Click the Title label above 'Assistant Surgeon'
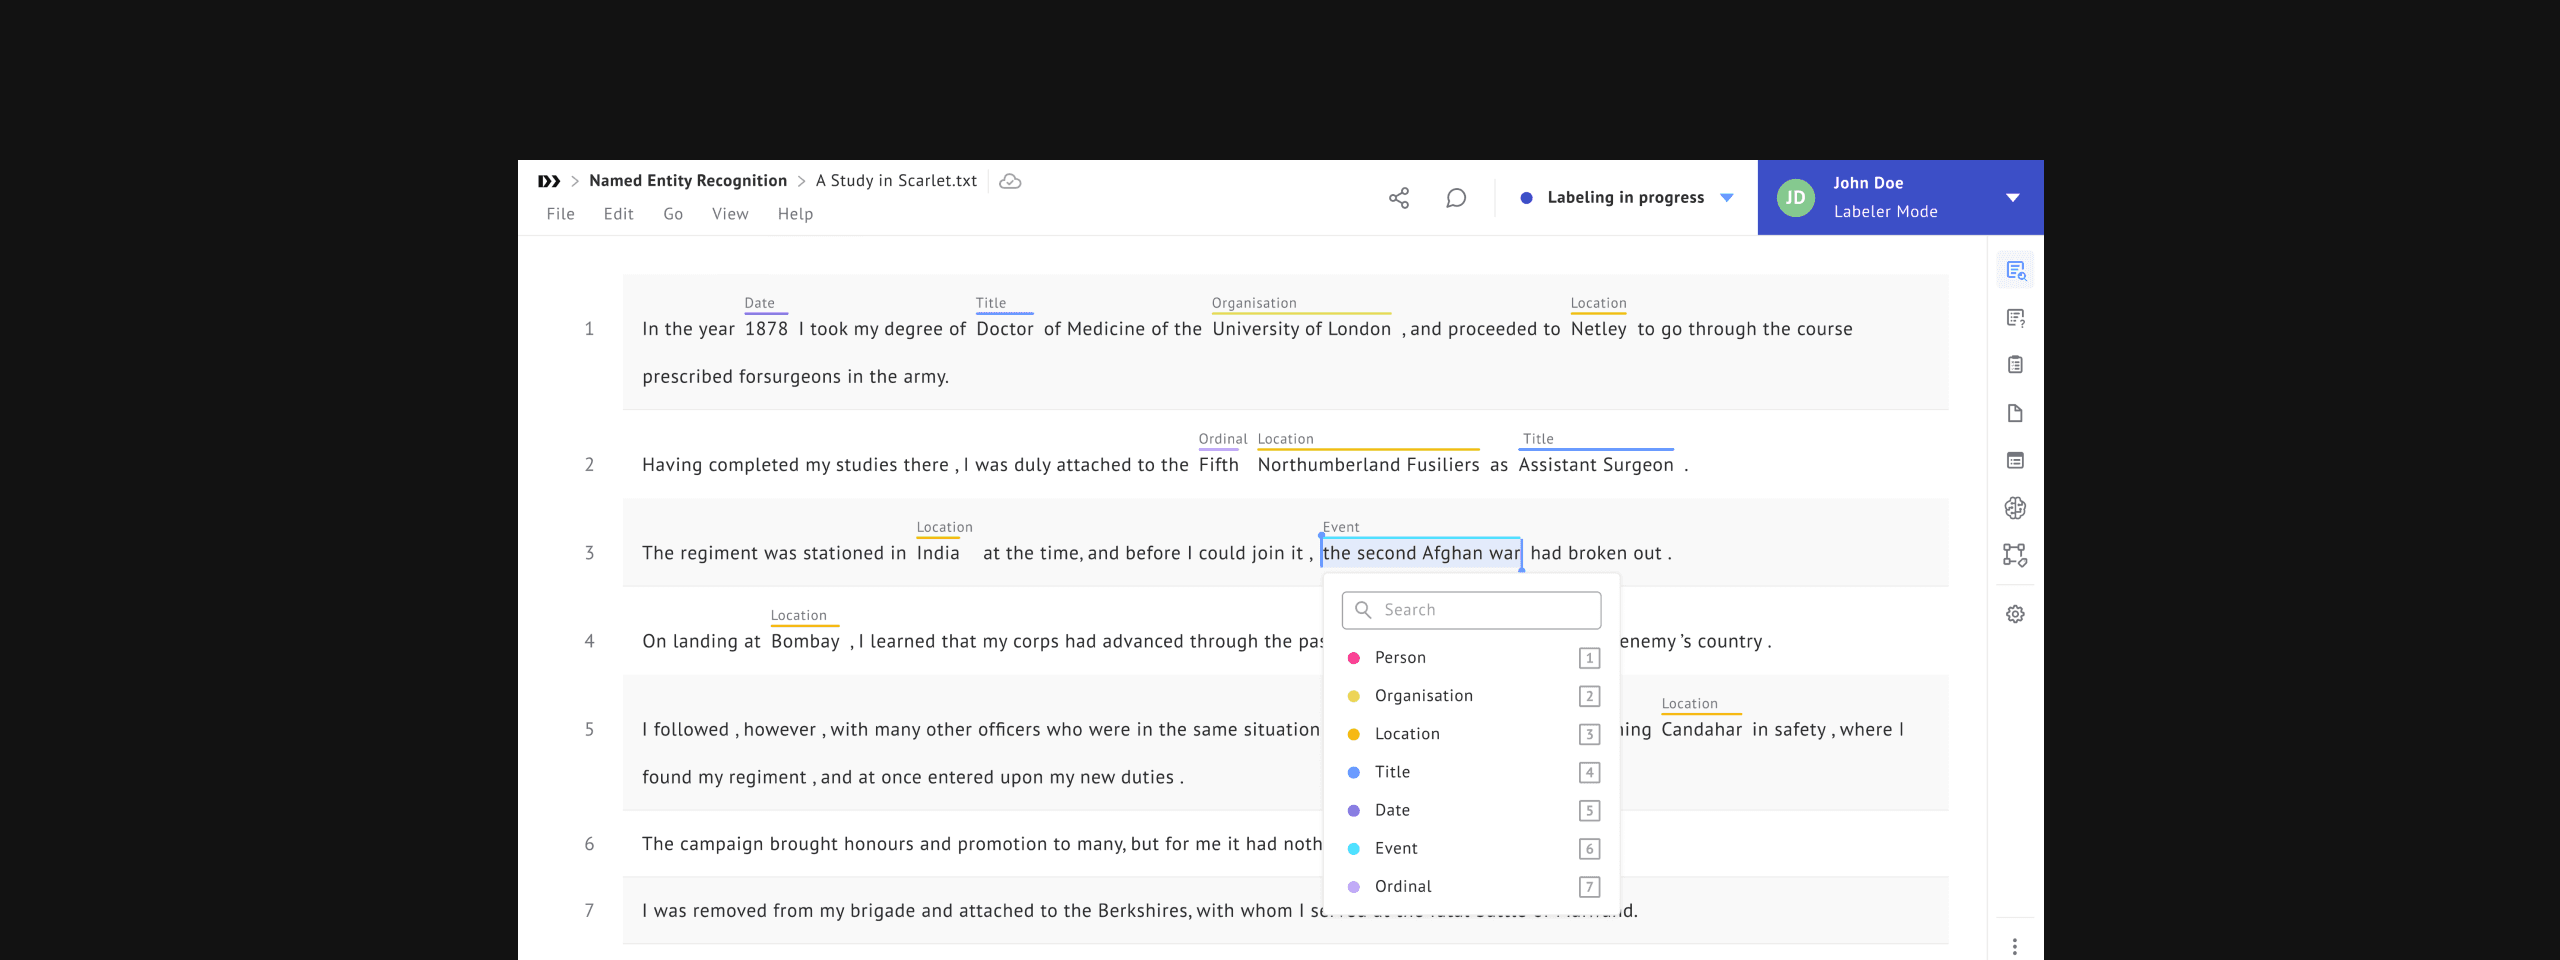This screenshot has width=2560, height=960. click(x=1538, y=439)
